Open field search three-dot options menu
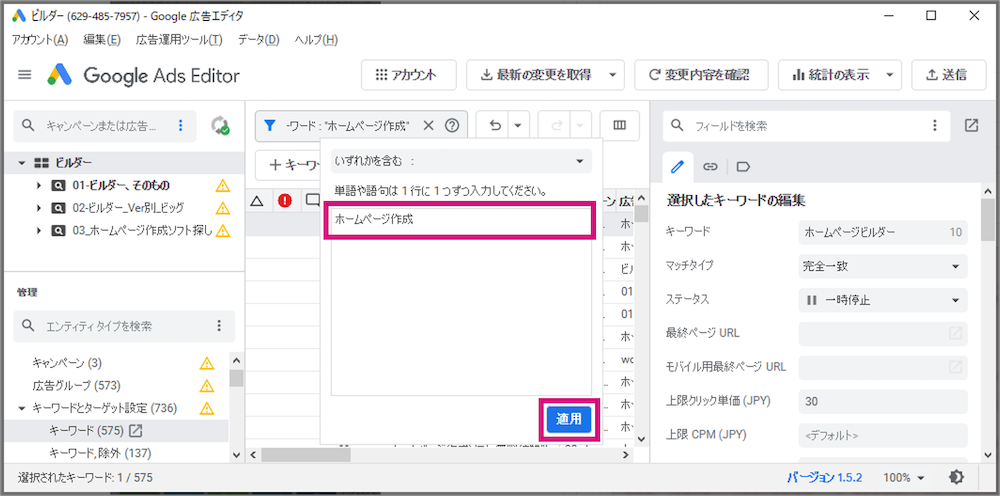The image size is (1000, 496). (x=935, y=126)
